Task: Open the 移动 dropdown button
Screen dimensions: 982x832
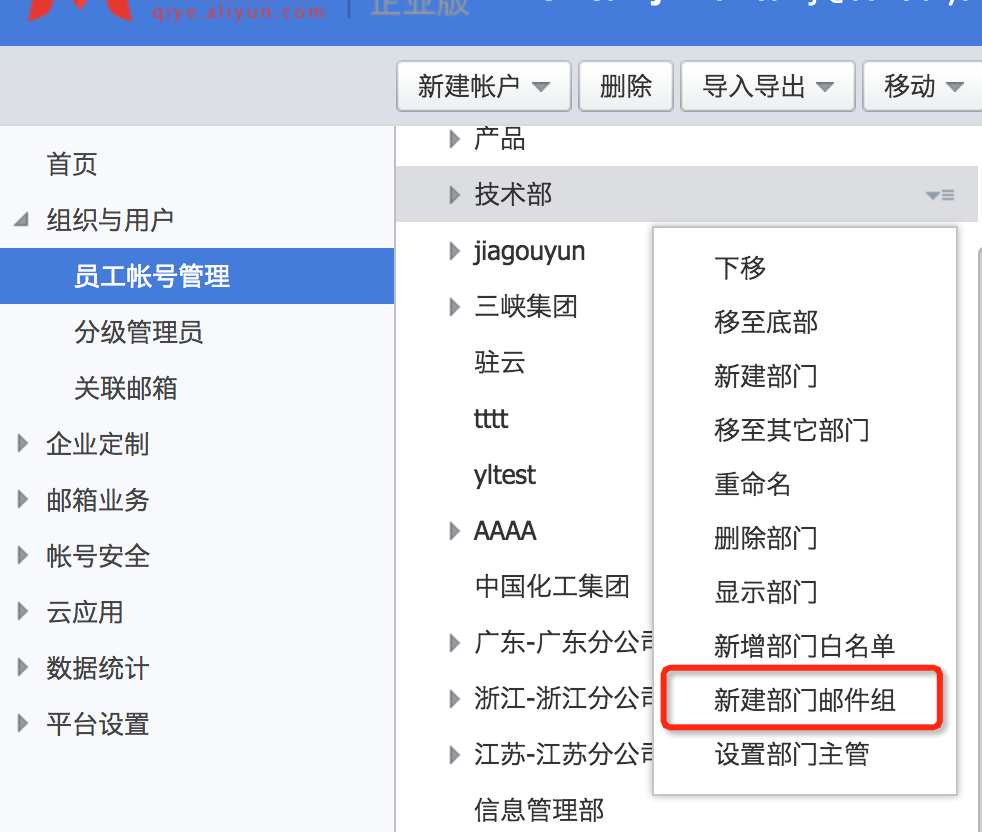Action: click(923, 86)
